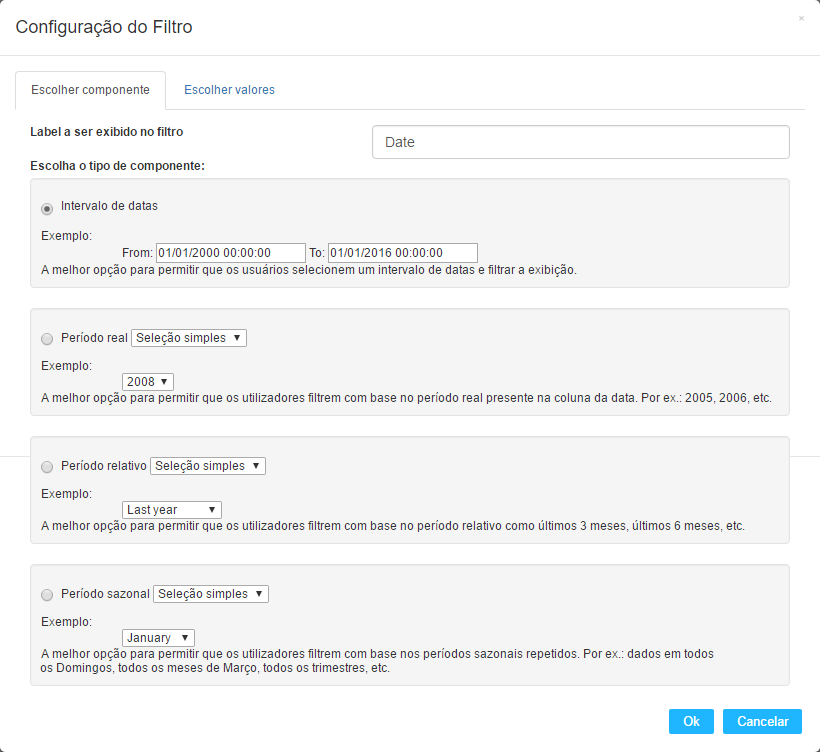Screen dimensions: 820x752
Task: Focus the filter label field containing Date
Action: [x=580, y=142]
